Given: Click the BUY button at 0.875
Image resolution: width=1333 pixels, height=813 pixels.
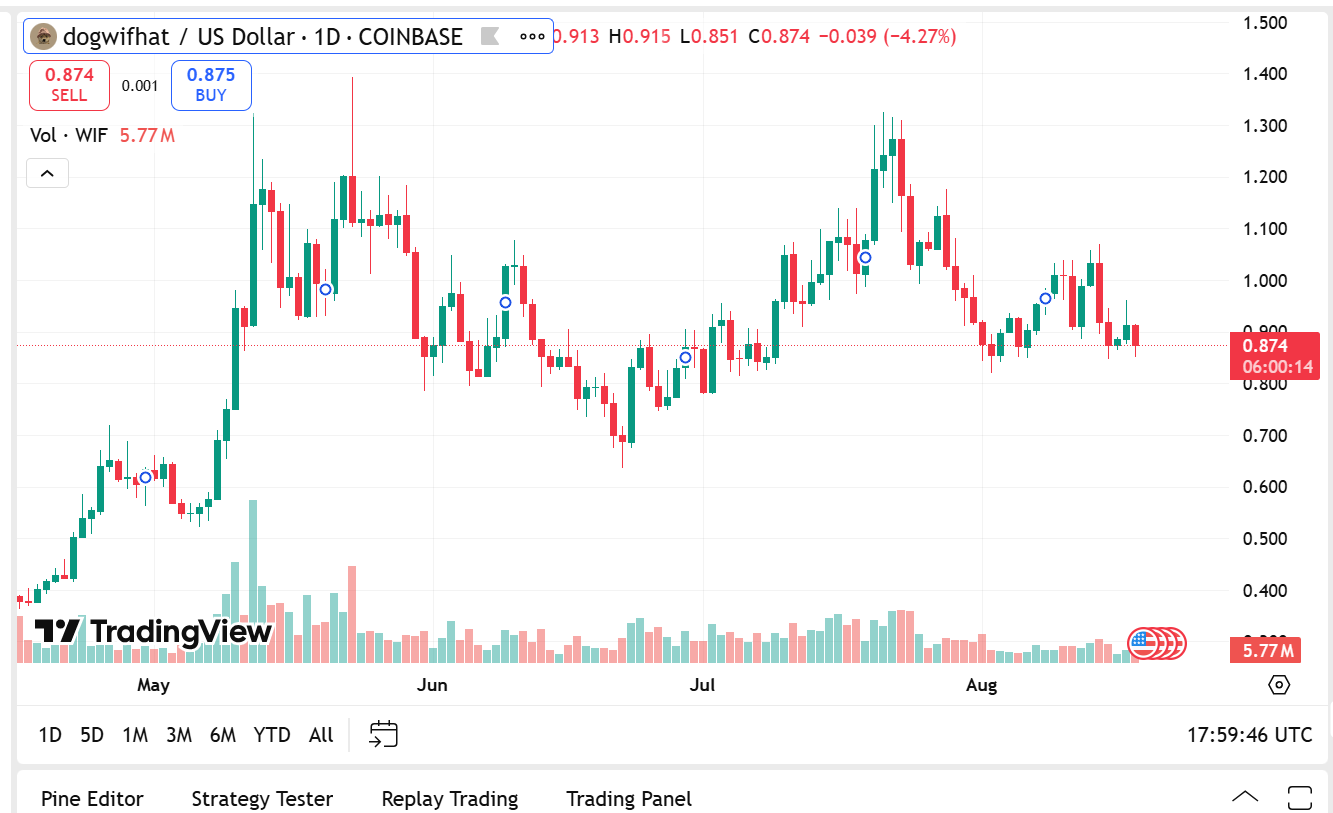Looking at the screenshot, I should (x=211, y=85).
